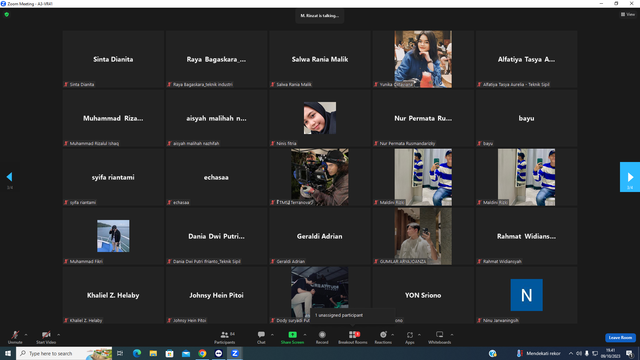Screen dimensions: 640x360
Task: Click the Zoom icon on the taskbar
Action: [x=235, y=353]
